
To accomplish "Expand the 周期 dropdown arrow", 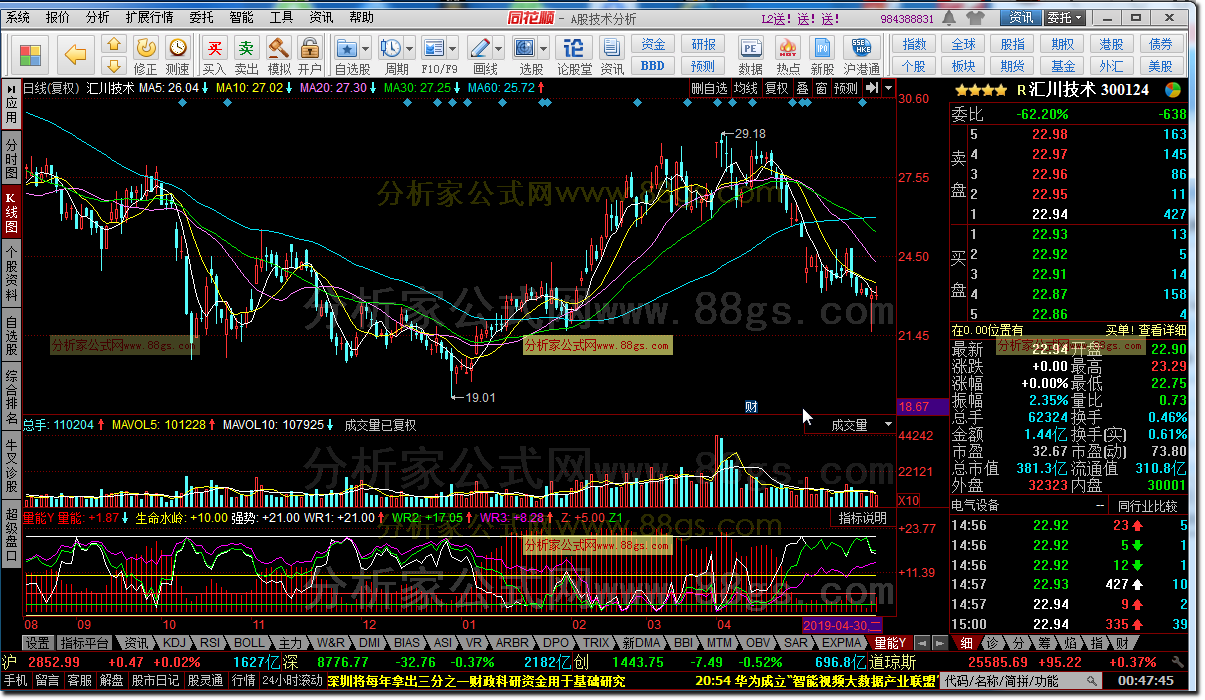I will [410, 48].
